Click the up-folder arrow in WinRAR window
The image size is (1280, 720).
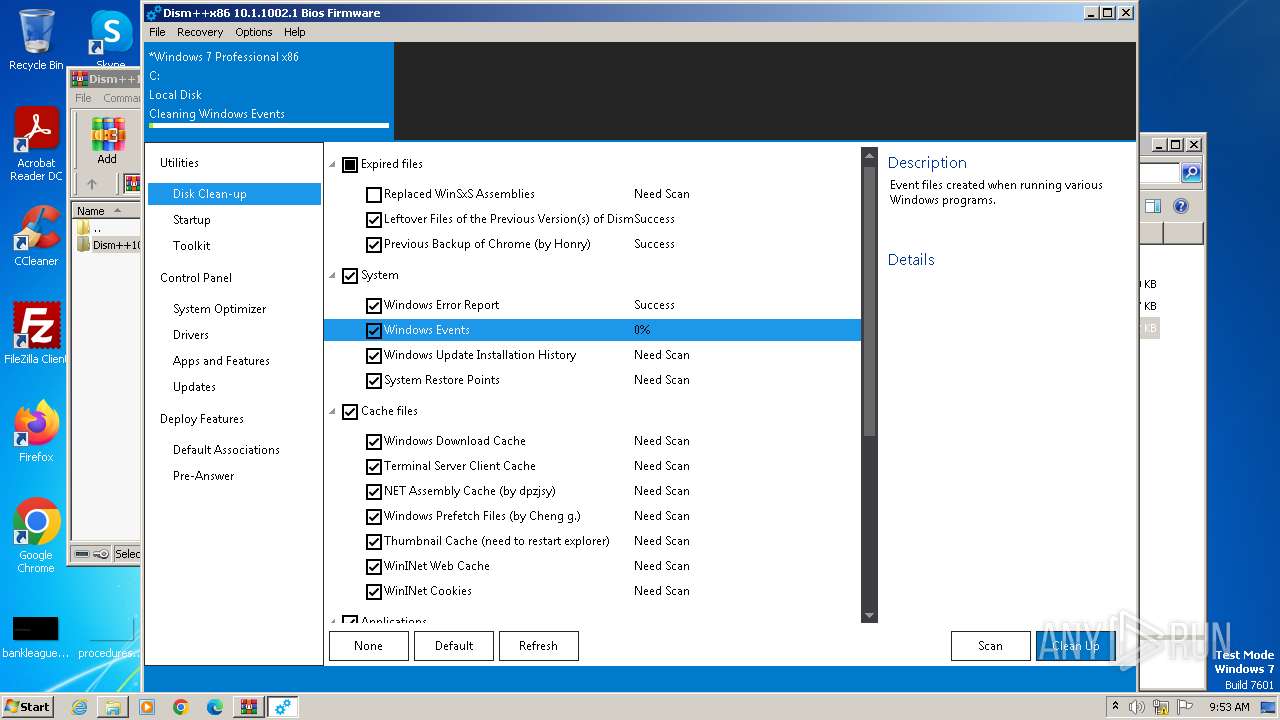coord(92,184)
